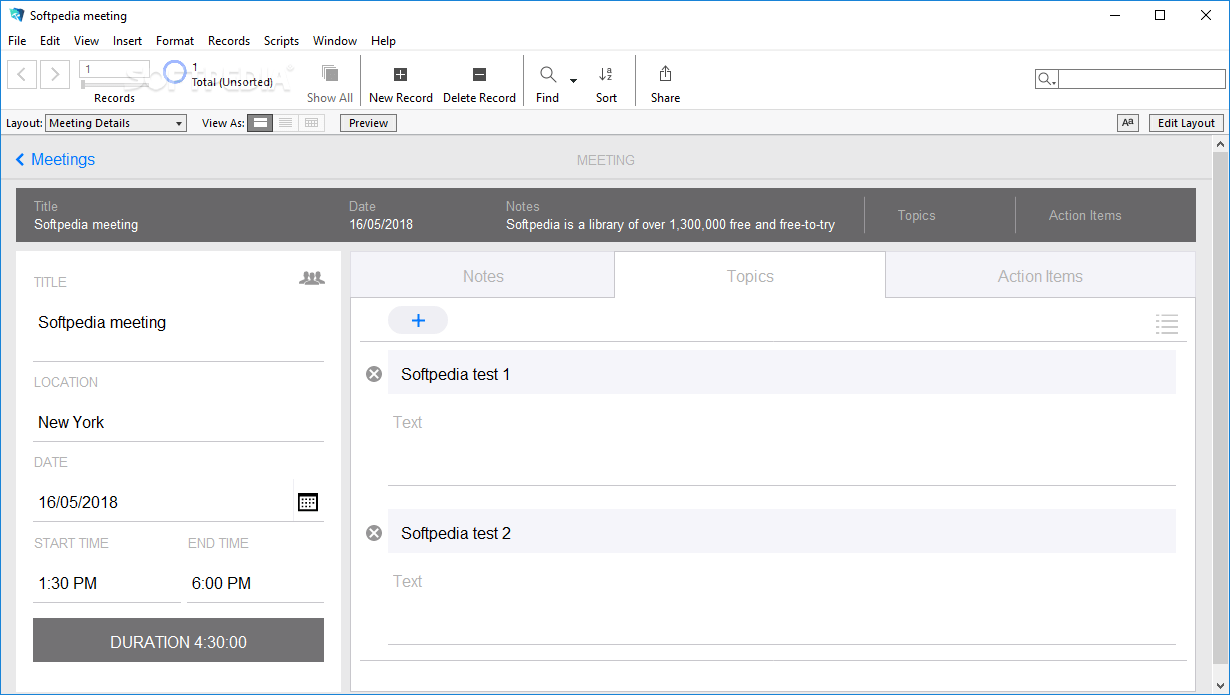Open the Records menu
Screen dimensions: 1230x695
point(229,41)
